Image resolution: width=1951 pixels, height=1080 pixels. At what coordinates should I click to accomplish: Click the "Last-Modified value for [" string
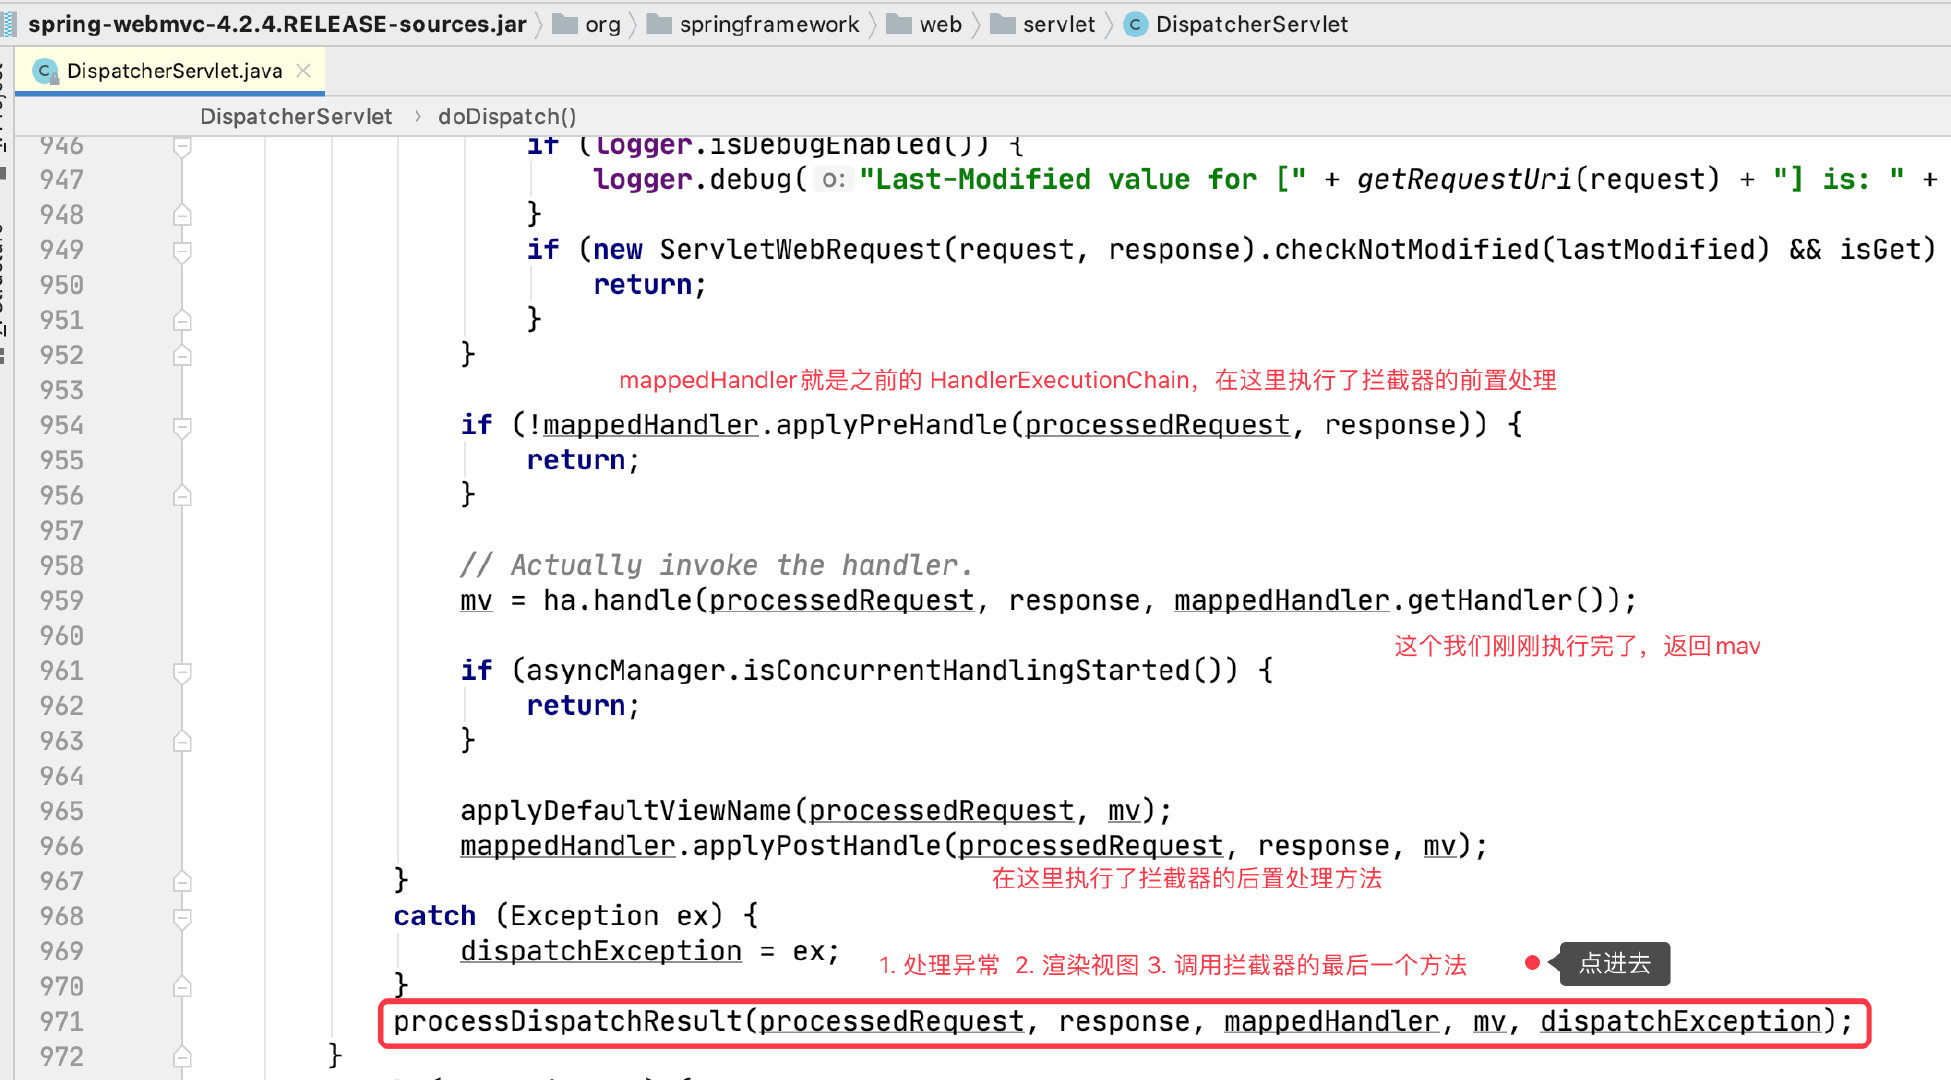coord(1083,179)
